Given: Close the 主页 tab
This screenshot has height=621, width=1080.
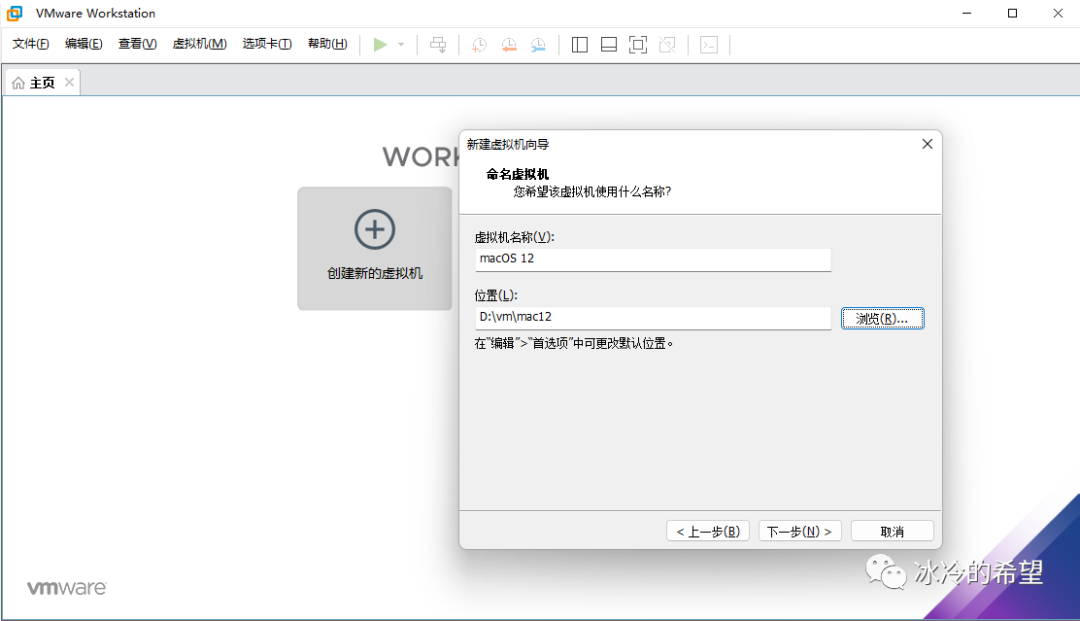Looking at the screenshot, I should [69, 82].
